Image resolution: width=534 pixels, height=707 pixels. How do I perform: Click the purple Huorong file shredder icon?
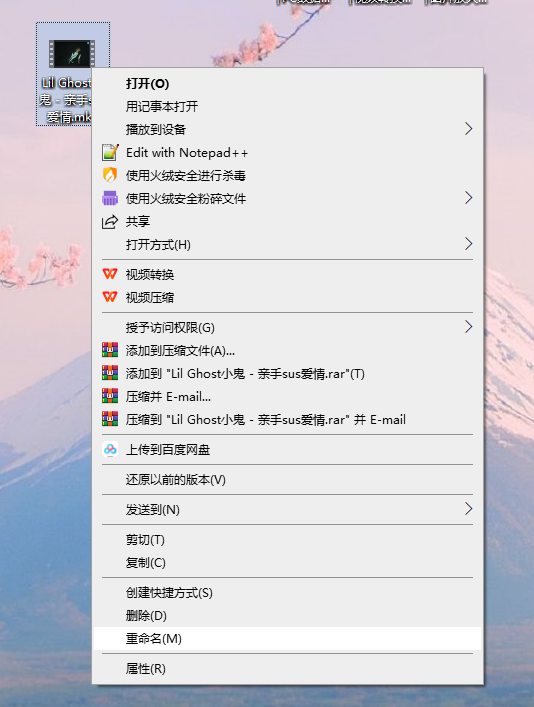[110, 198]
